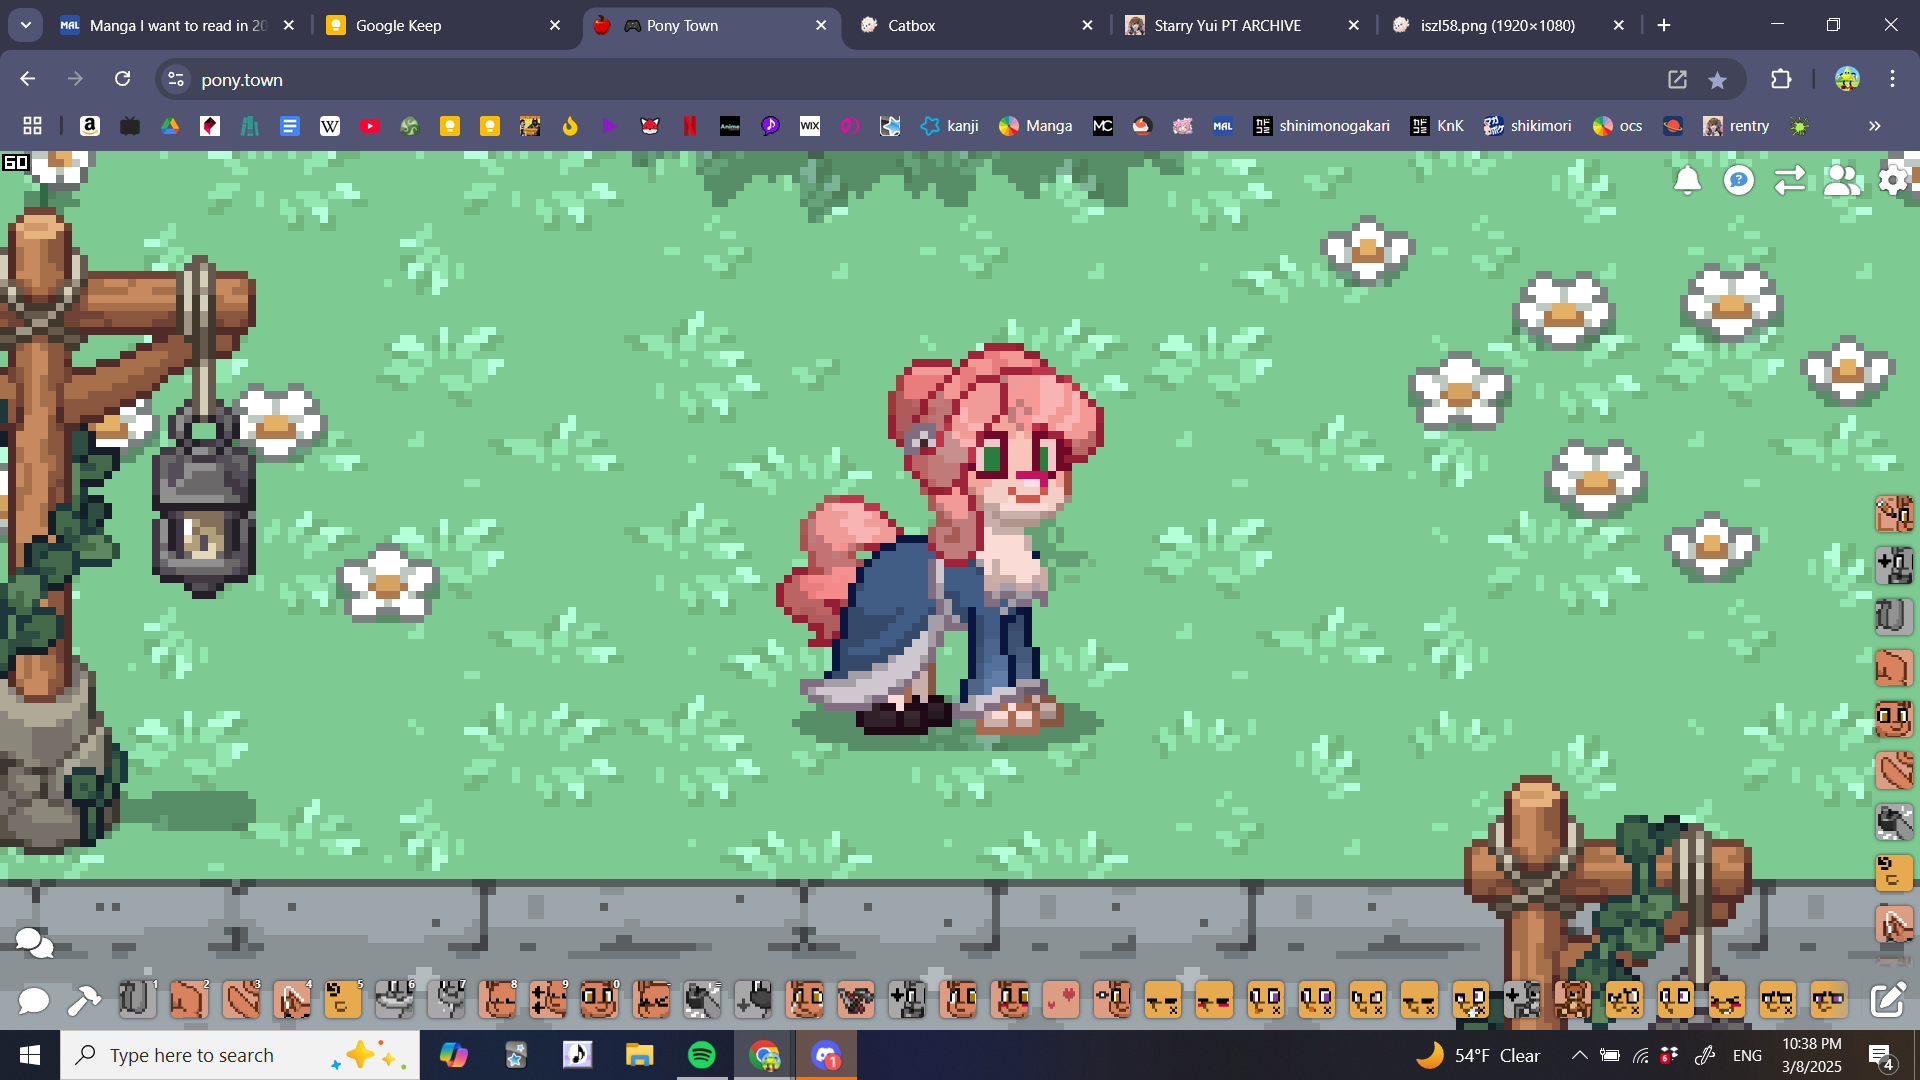Trigger action slot 5 yellow emote

click(x=342, y=999)
